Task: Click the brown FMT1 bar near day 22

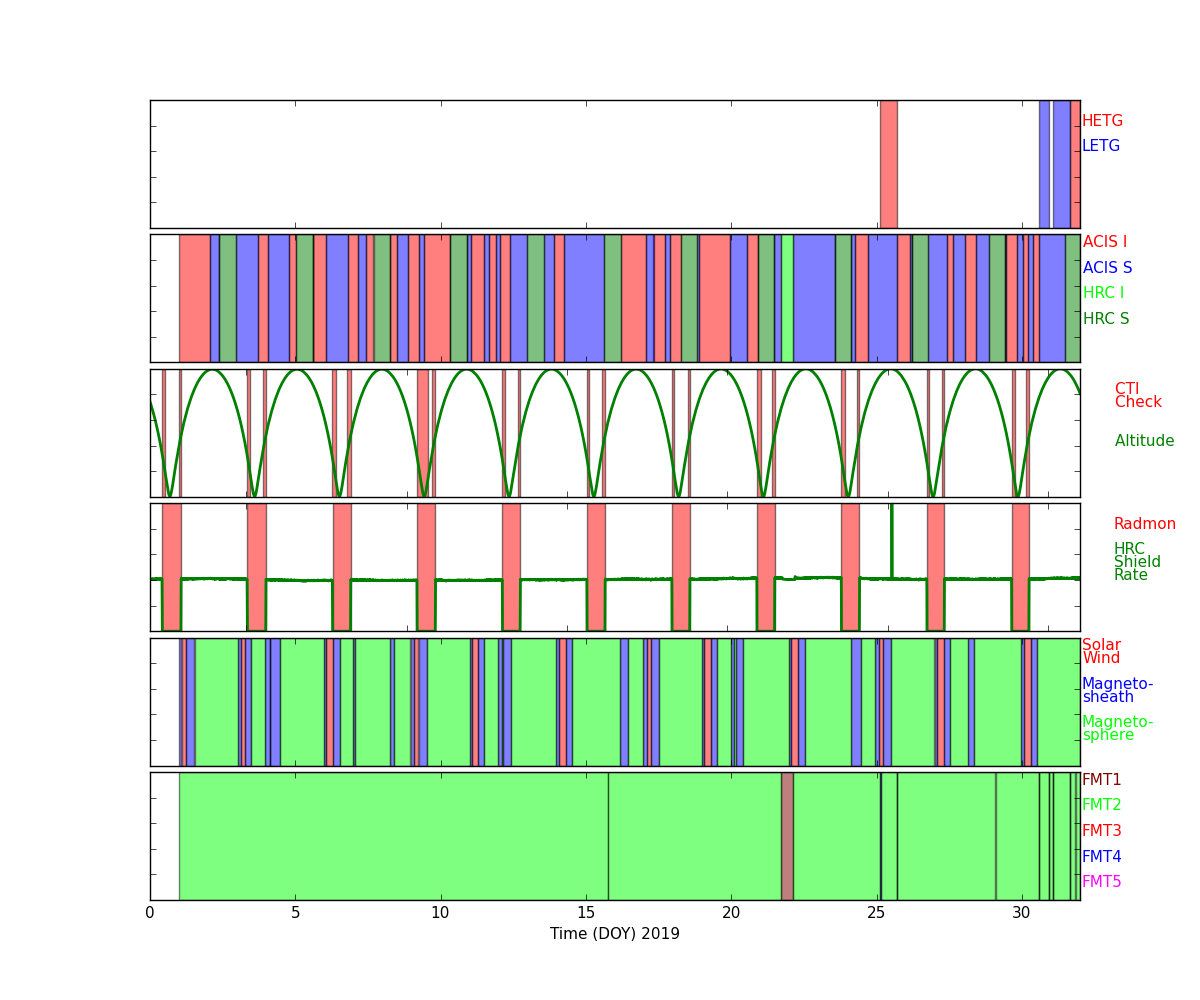Action: pos(787,836)
